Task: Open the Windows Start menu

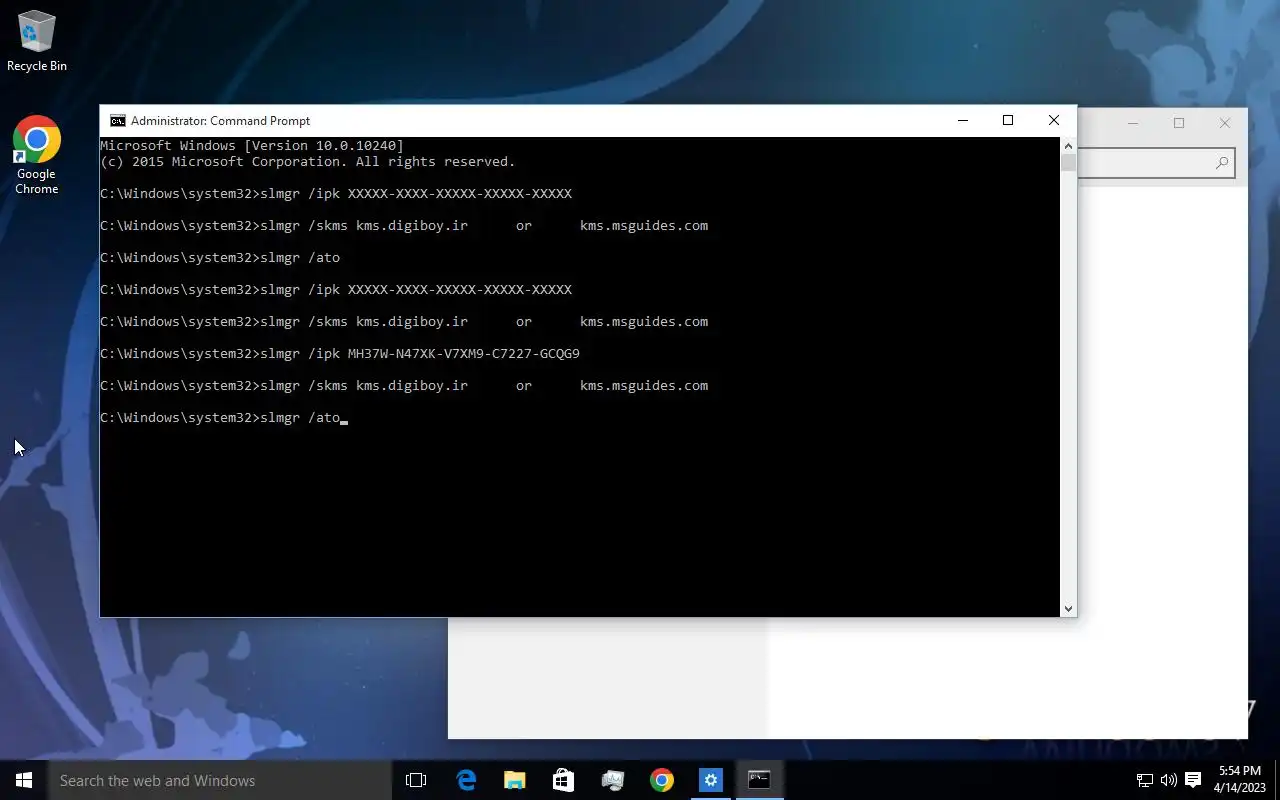Action: [x=24, y=780]
